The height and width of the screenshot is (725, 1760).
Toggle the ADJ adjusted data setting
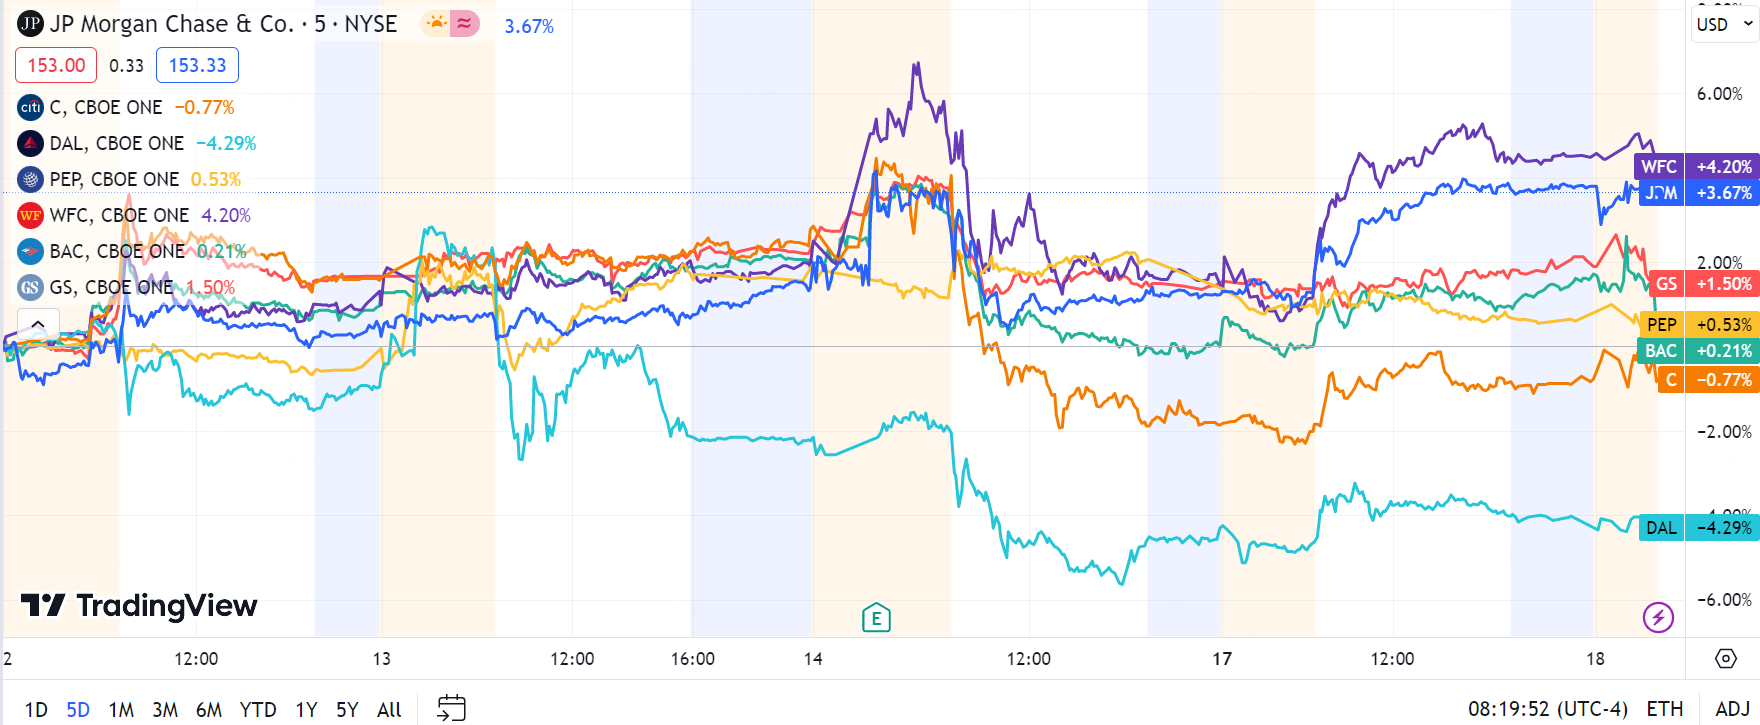pyautogui.click(x=1732, y=709)
